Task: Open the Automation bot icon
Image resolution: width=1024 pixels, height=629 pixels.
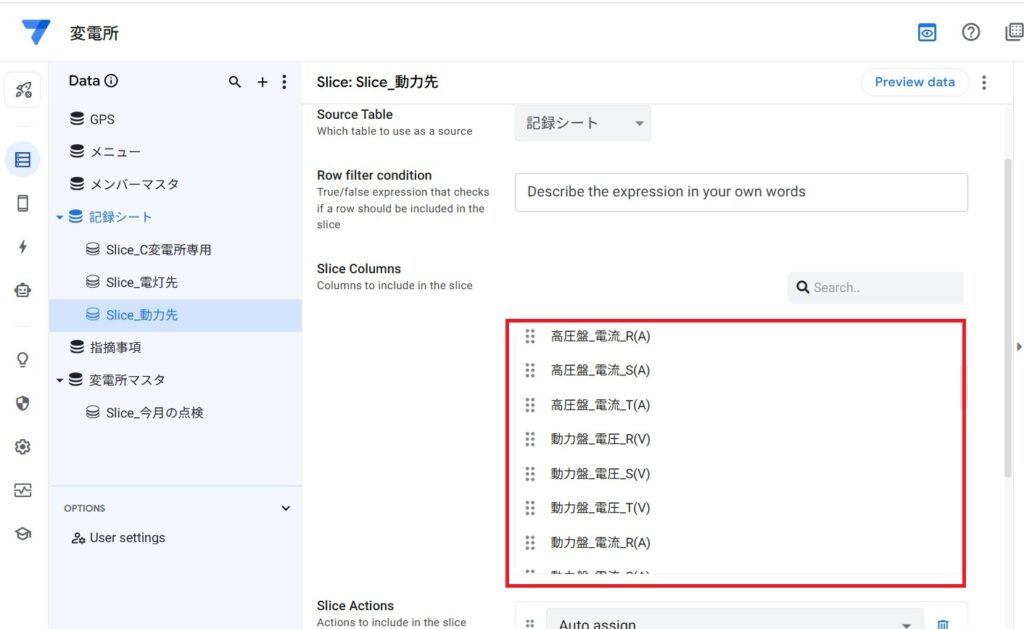Action: pyautogui.click(x=23, y=290)
